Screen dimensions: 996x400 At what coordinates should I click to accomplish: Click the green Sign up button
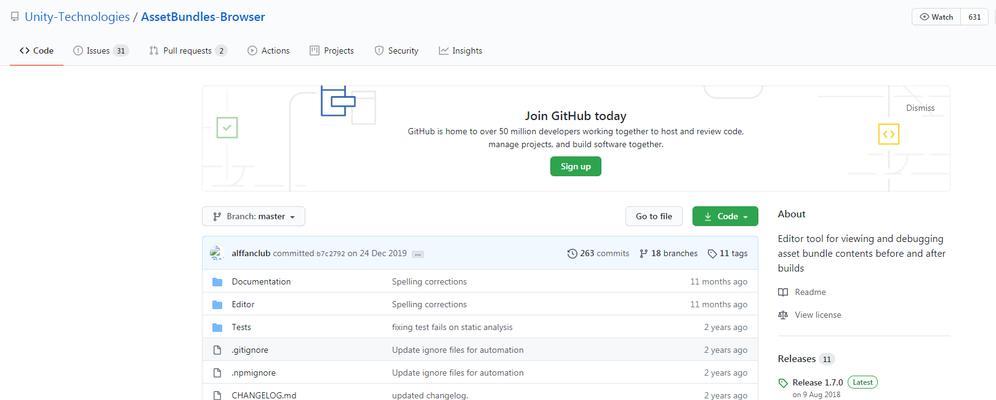(x=575, y=166)
